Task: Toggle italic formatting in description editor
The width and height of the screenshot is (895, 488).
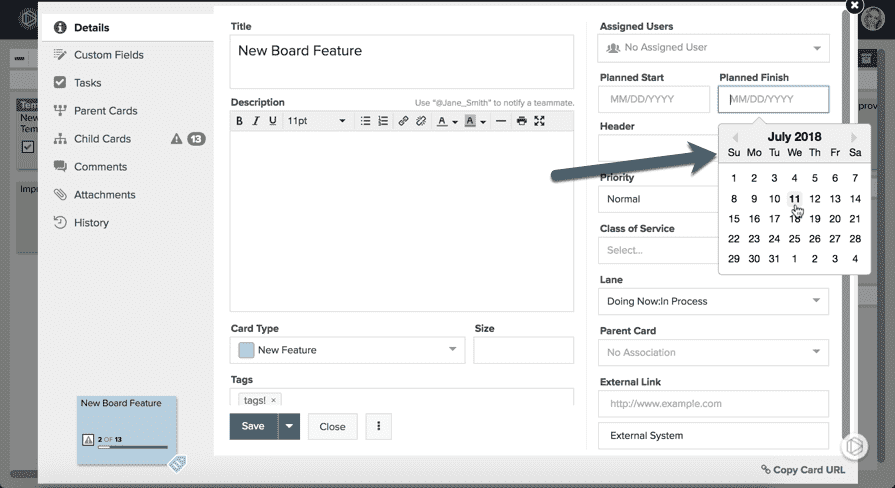Action: tap(257, 121)
